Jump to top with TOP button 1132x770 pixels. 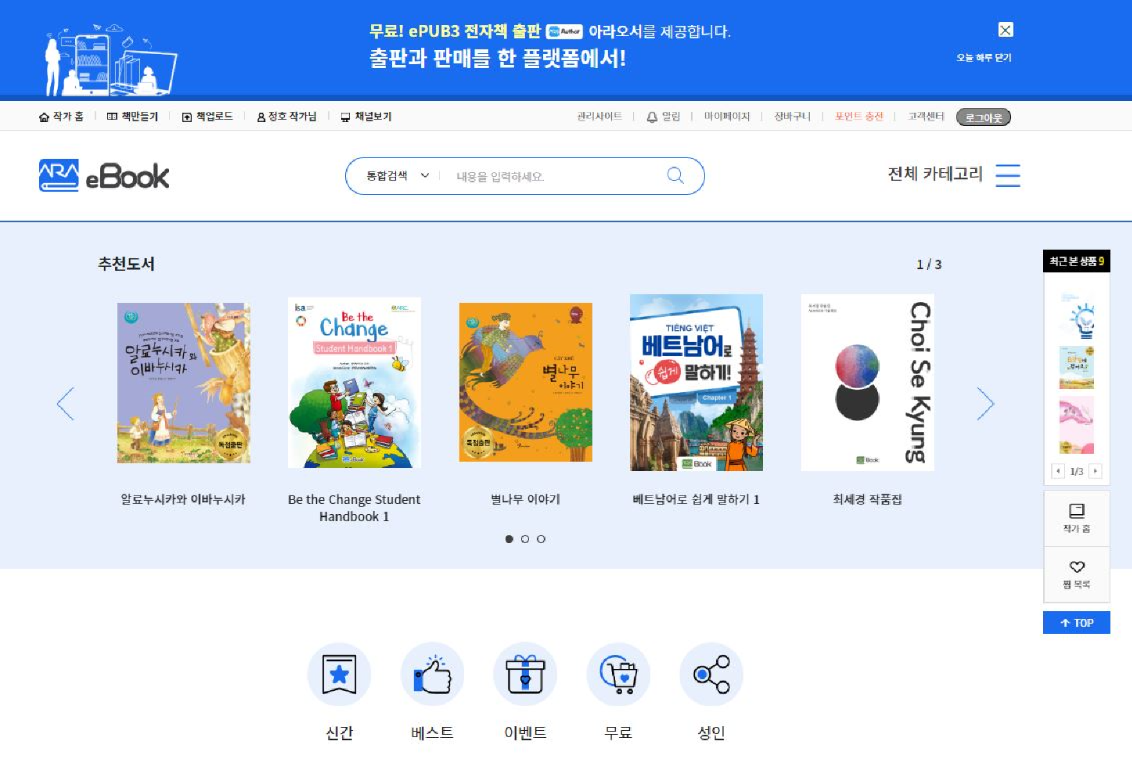(x=1076, y=623)
